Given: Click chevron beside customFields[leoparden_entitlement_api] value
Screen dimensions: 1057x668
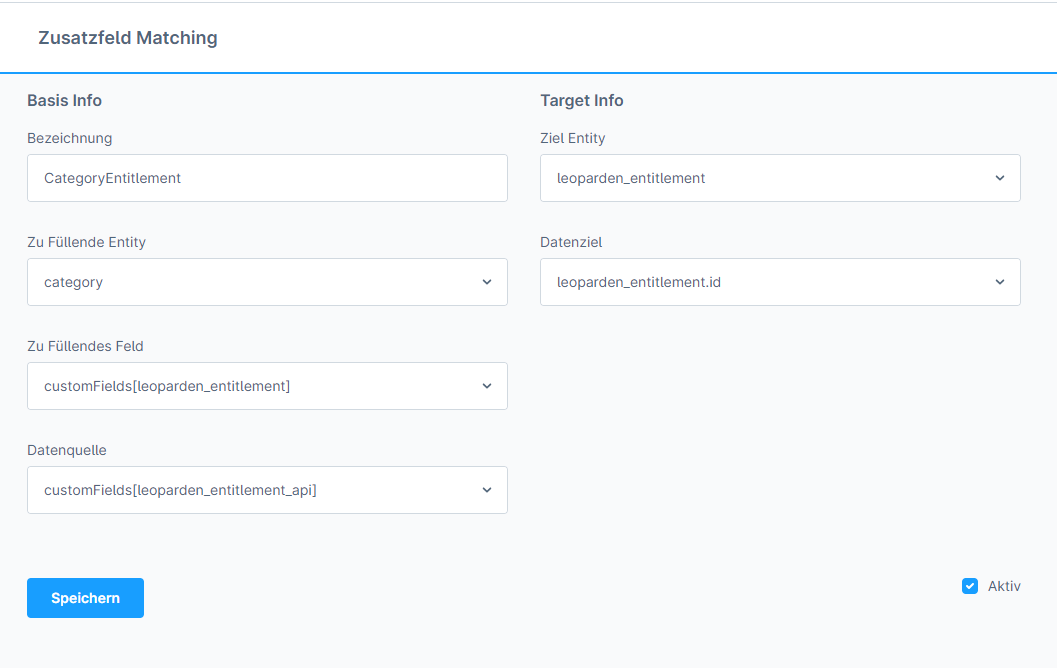Looking at the screenshot, I should (487, 490).
